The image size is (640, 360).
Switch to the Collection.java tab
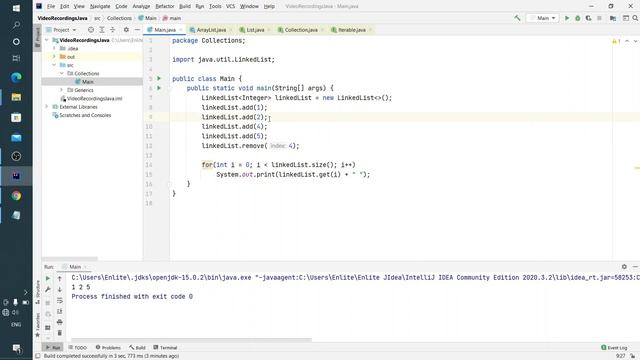[x=301, y=30]
